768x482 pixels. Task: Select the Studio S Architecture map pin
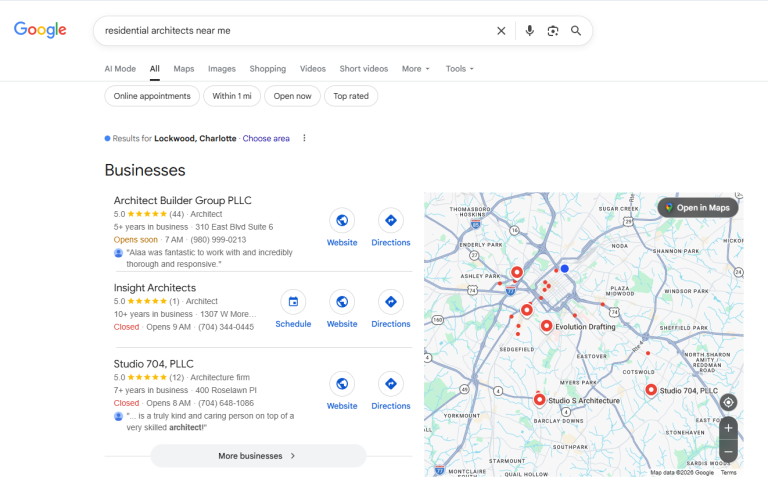coord(539,400)
